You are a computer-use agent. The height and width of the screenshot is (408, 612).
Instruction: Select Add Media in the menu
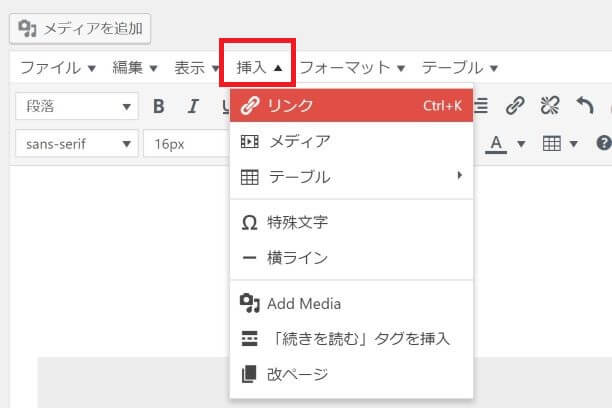352,304
